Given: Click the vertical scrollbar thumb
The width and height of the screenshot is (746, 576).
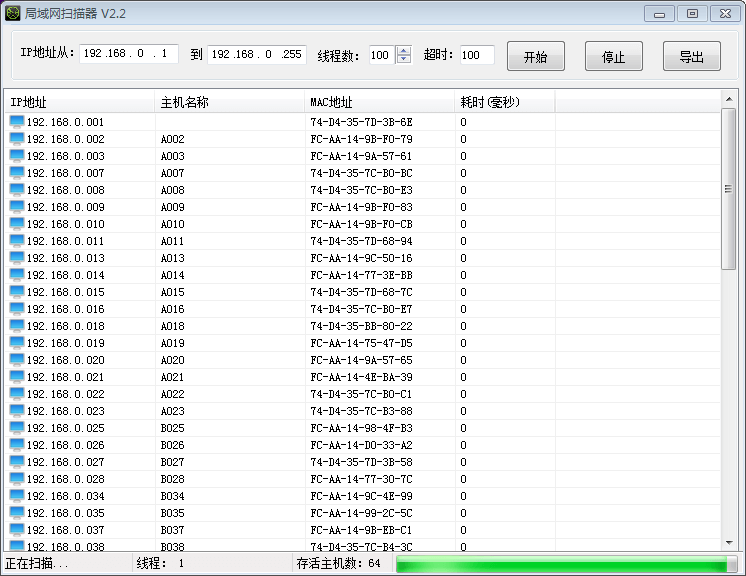Looking at the screenshot, I should click(x=729, y=190).
